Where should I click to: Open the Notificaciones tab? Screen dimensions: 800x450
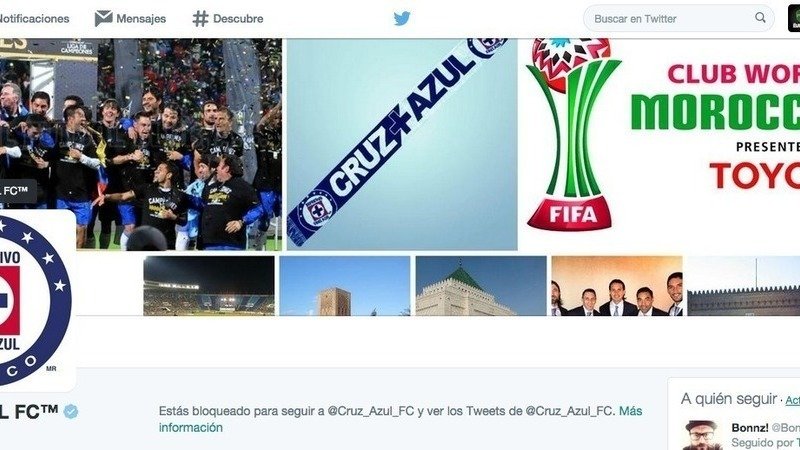[x=34, y=19]
